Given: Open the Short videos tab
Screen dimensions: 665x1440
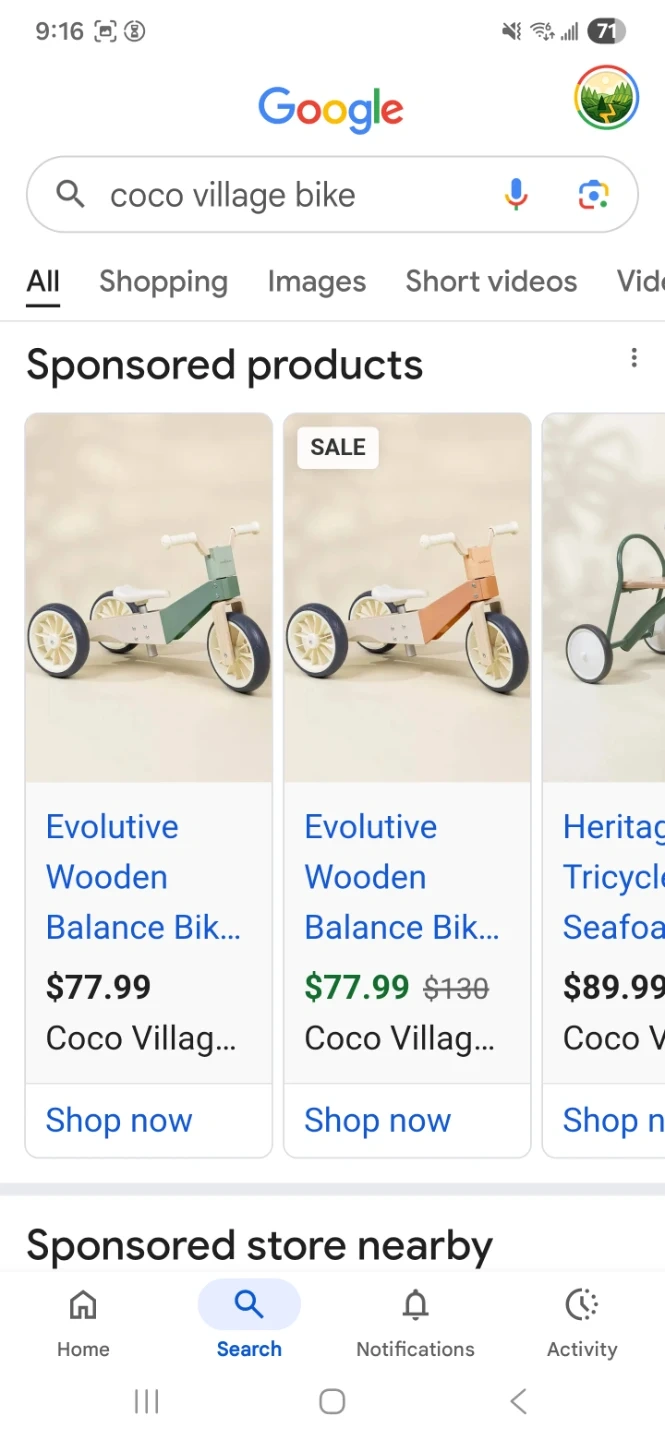Looking at the screenshot, I should point(491,281).
